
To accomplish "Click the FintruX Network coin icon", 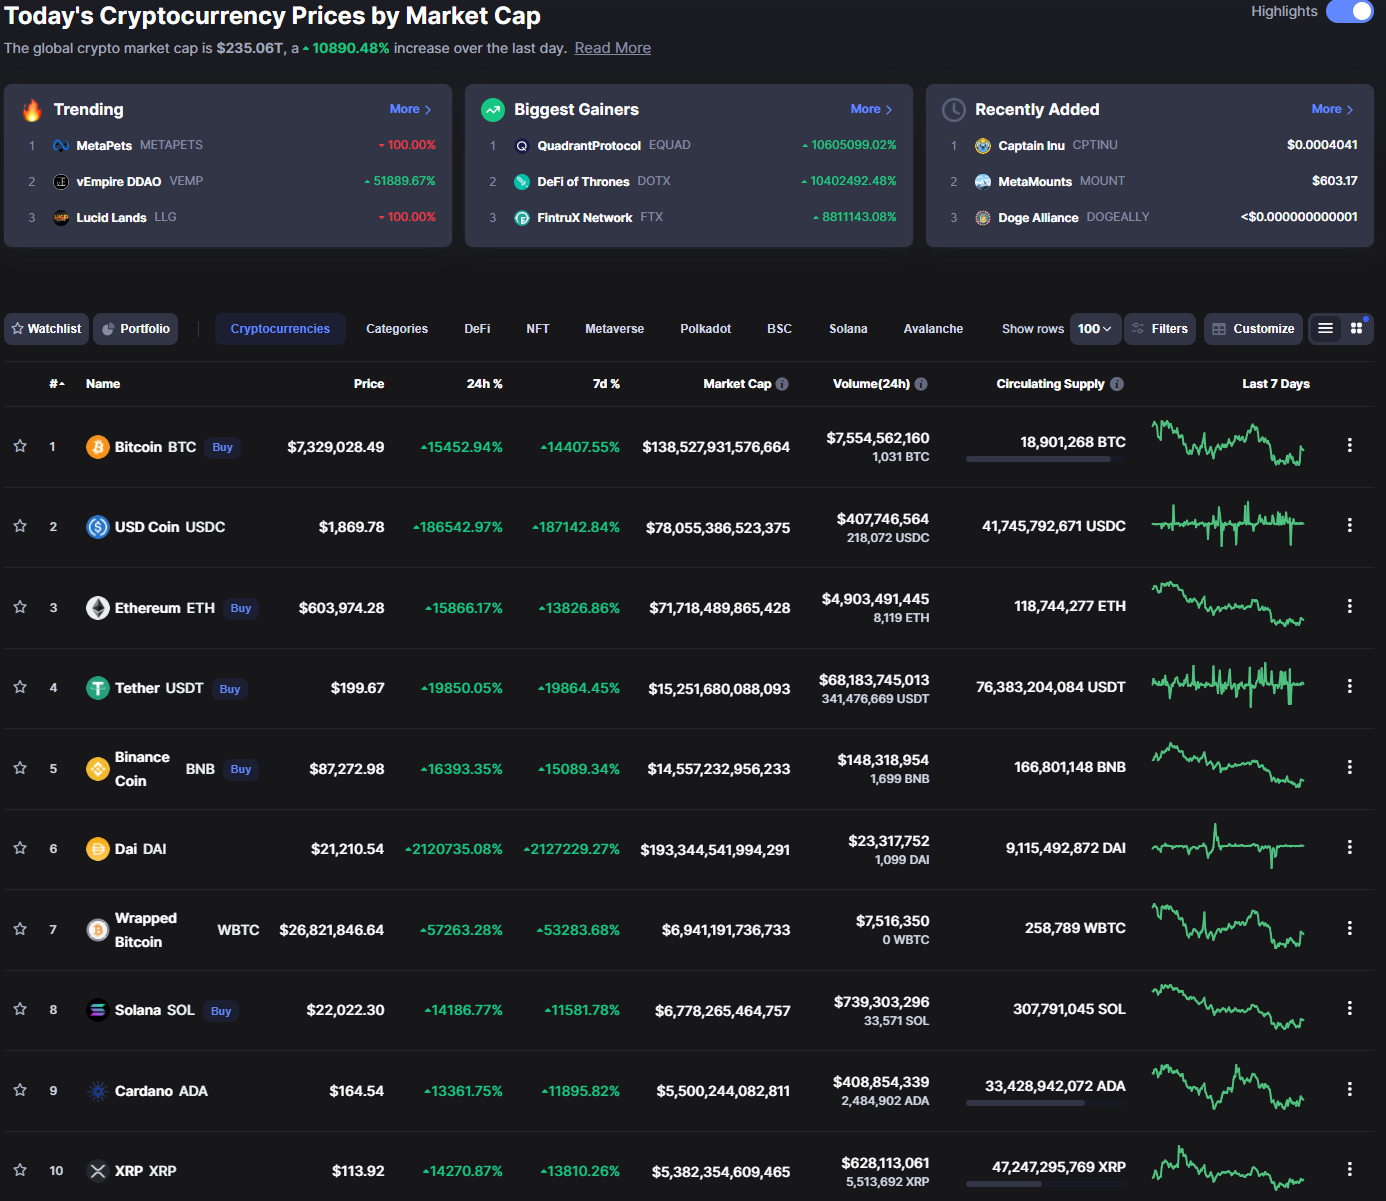I will [x=522, y=217].
